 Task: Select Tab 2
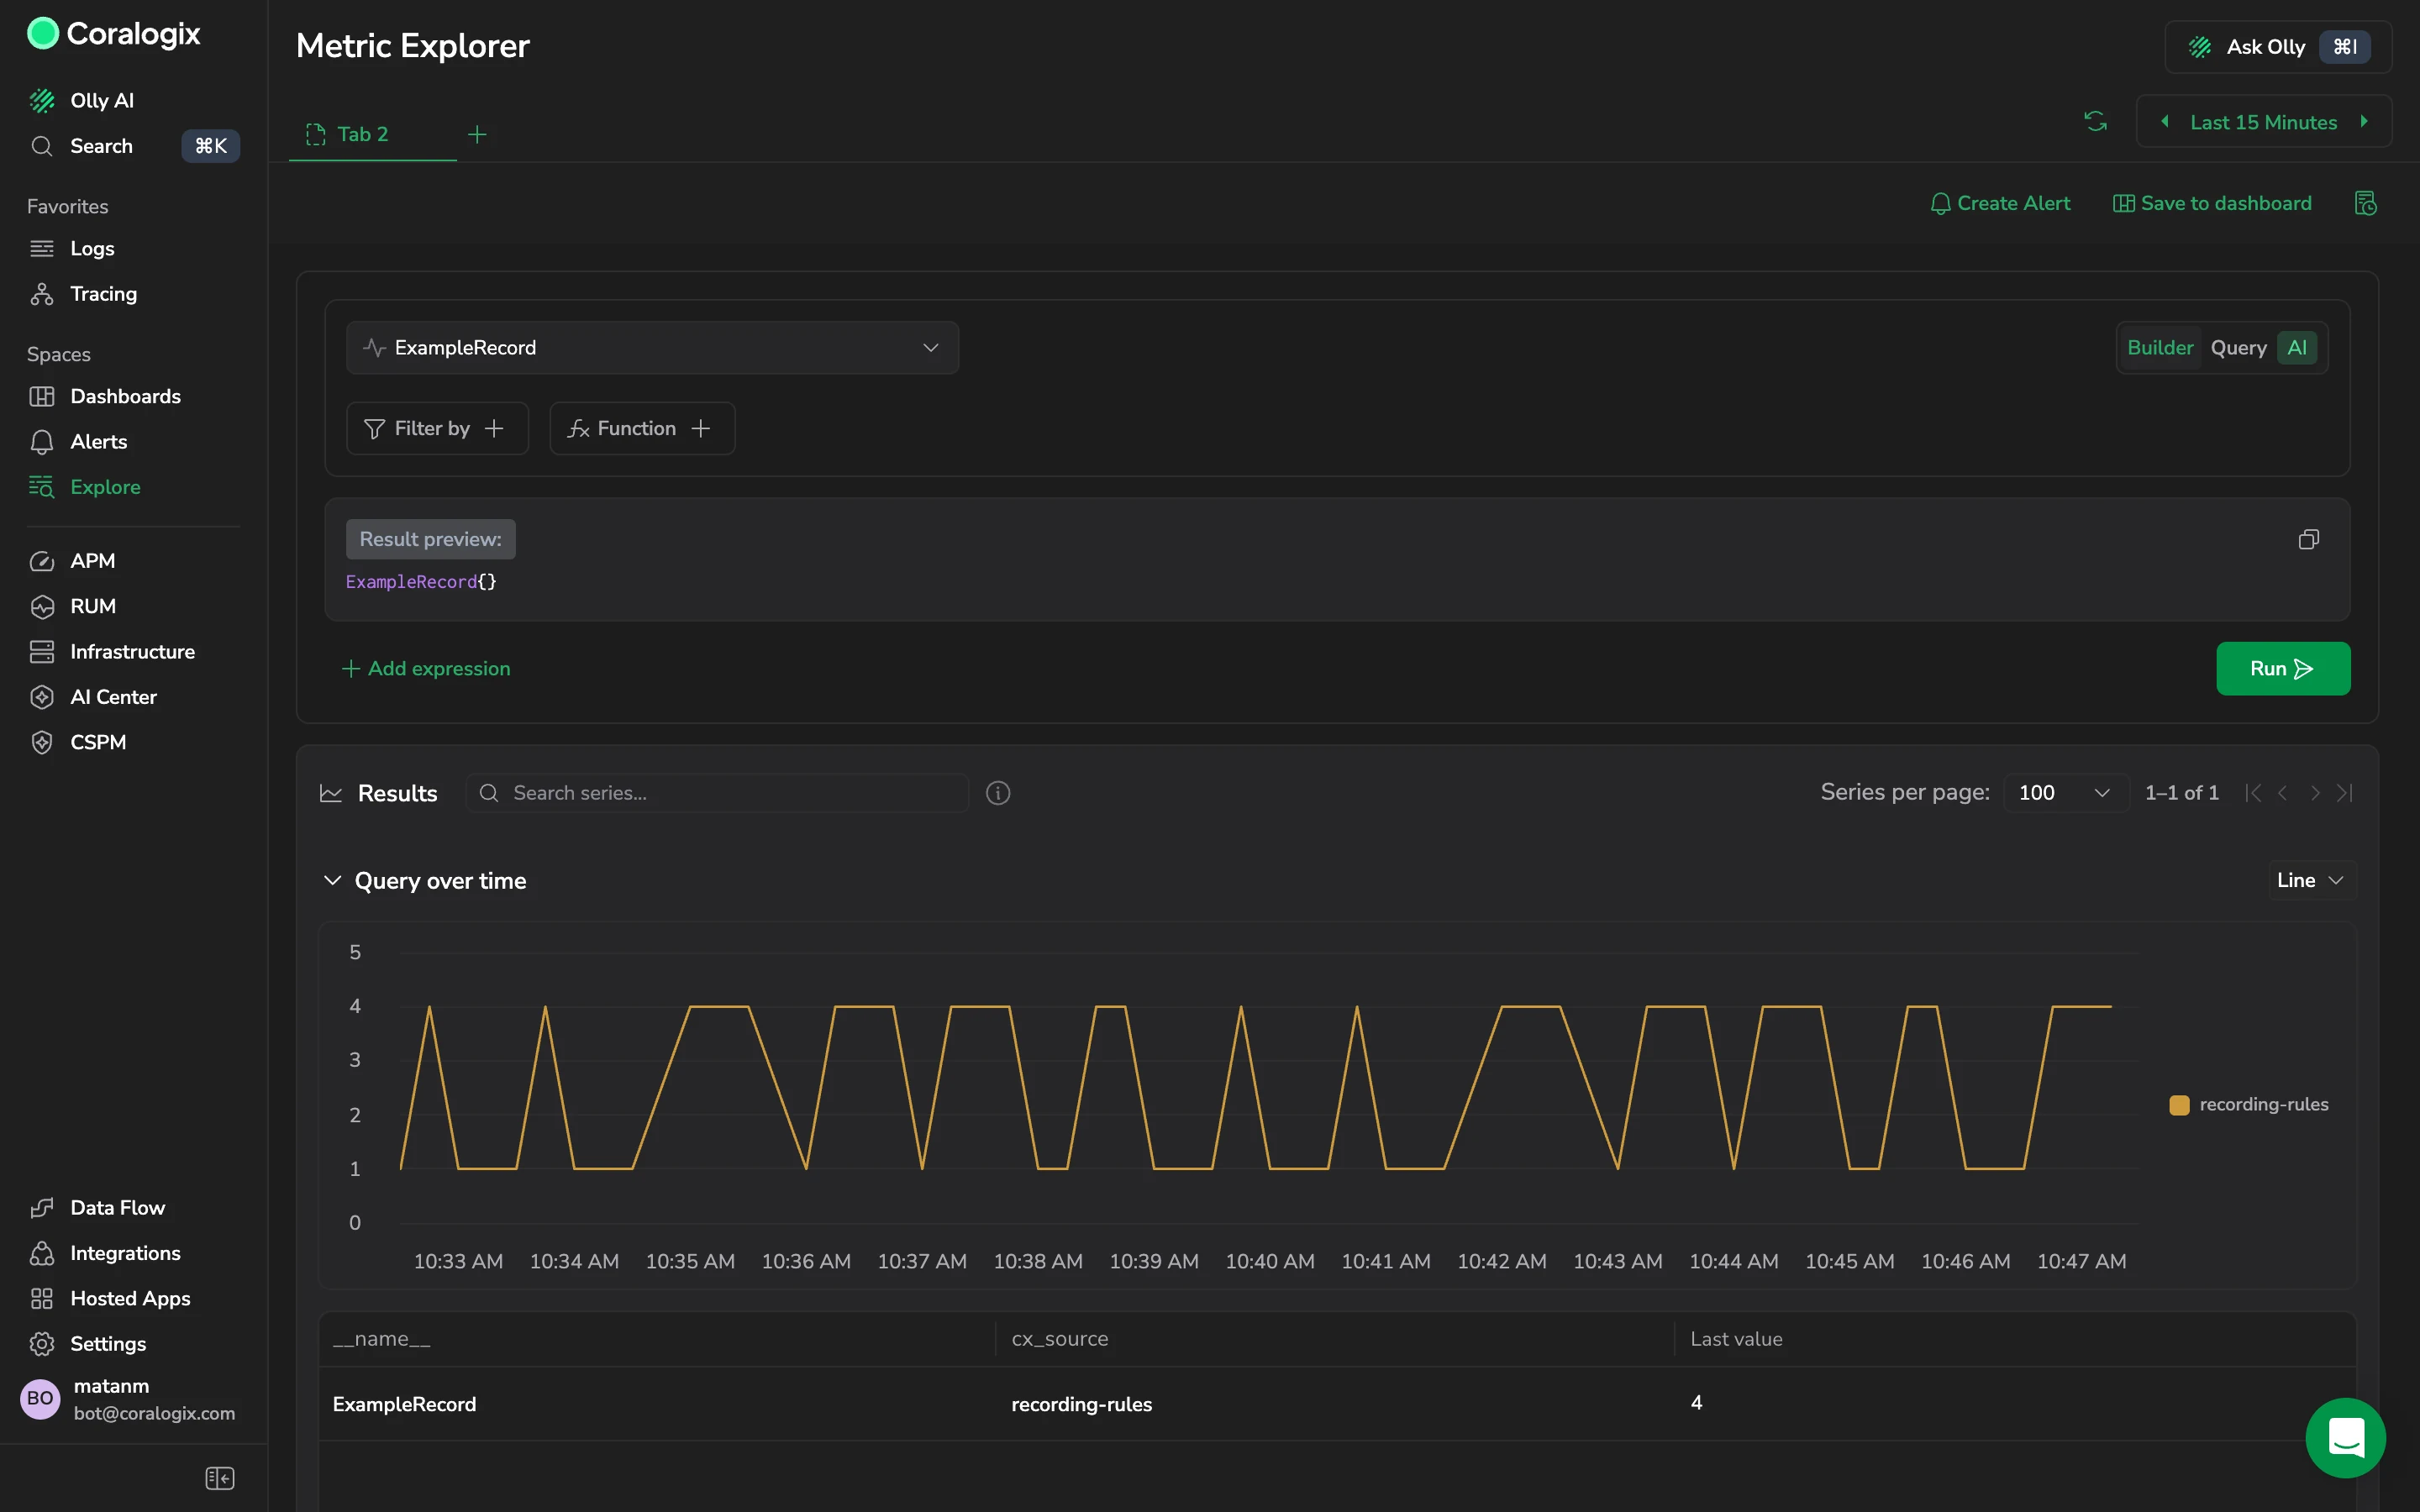point(362,134)
